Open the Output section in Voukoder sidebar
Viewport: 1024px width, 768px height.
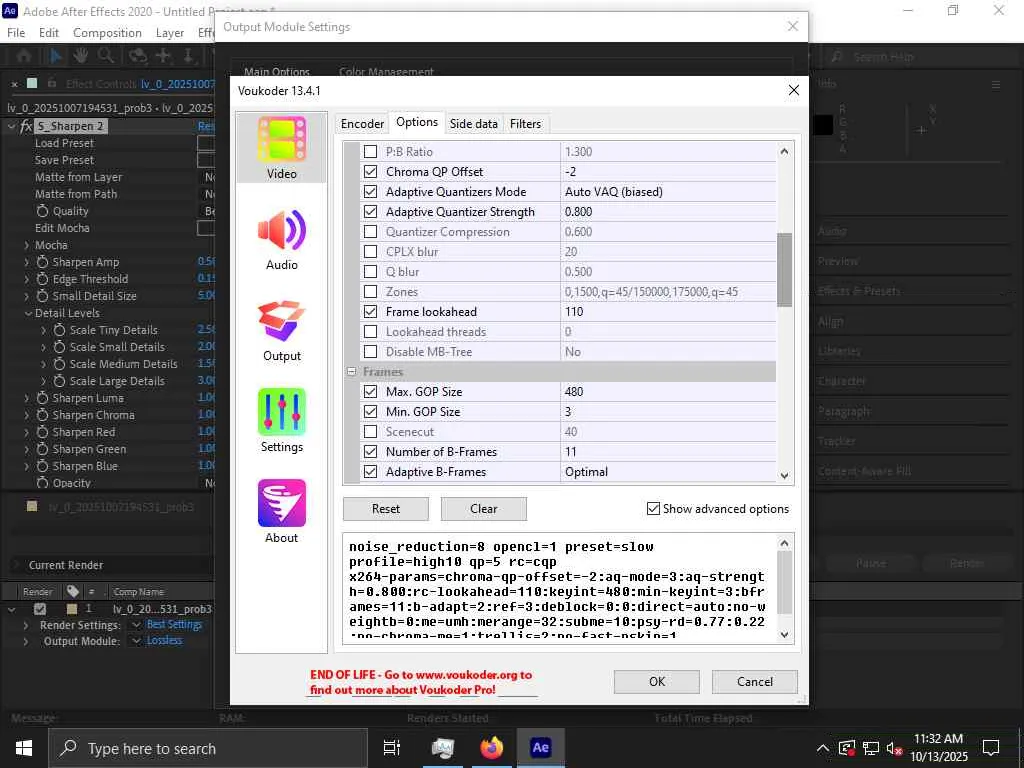[281, 330]
